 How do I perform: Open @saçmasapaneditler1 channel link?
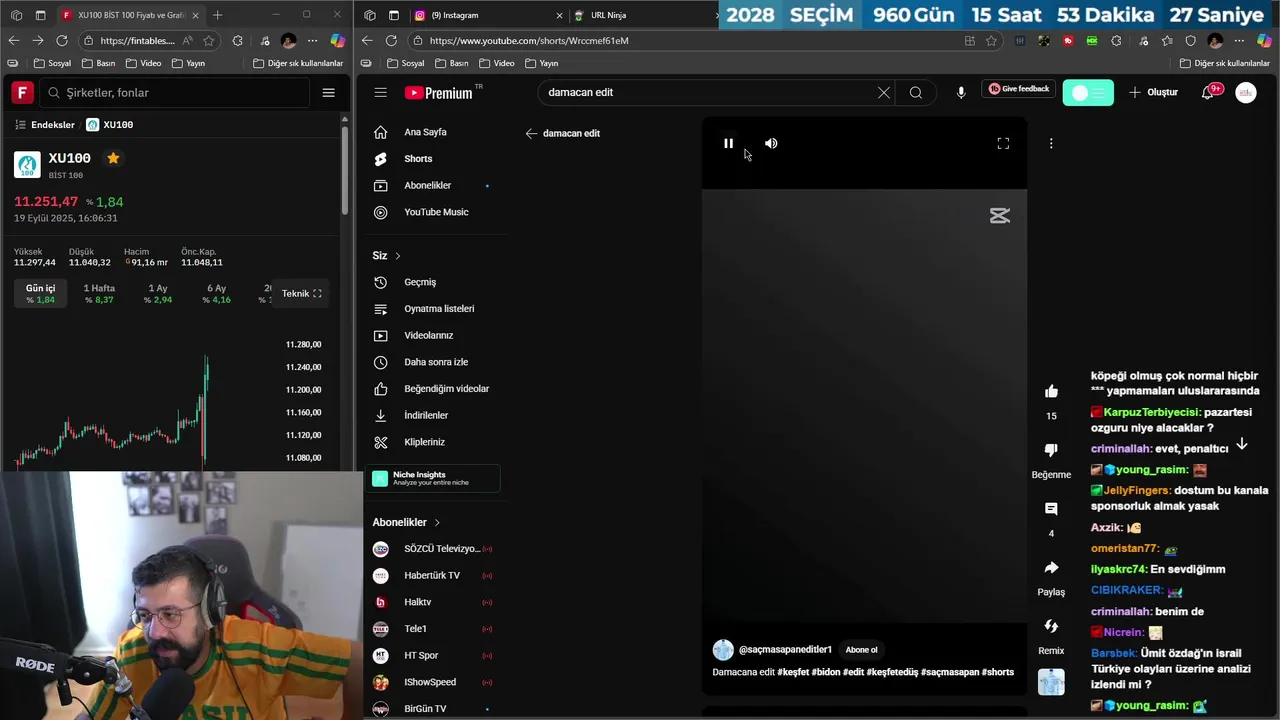tap(785, 650)
